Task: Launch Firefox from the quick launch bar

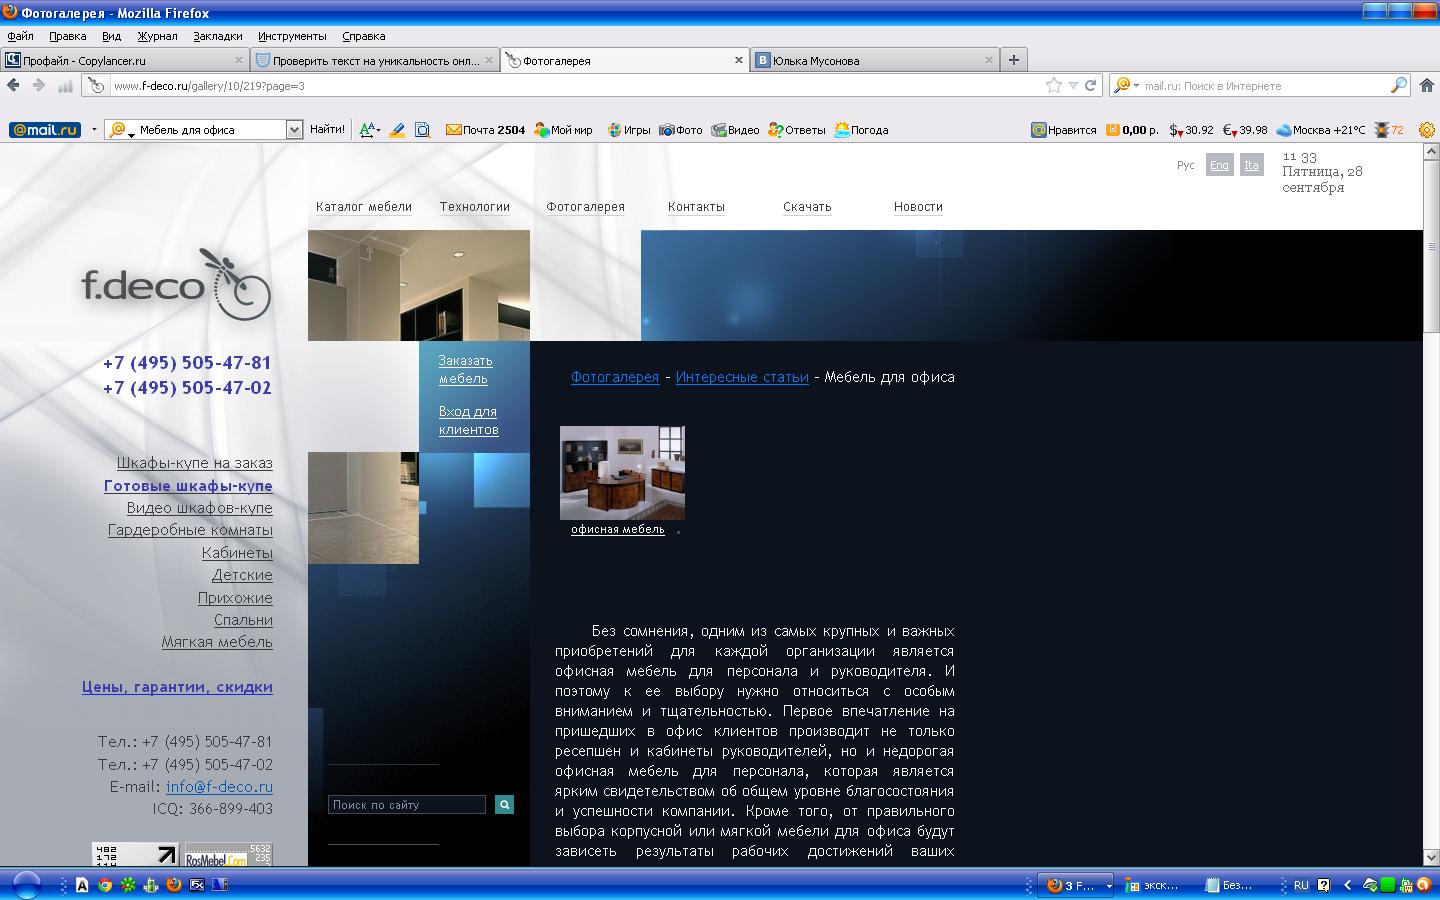Action: pyautogui.click(x=174, y=885)
